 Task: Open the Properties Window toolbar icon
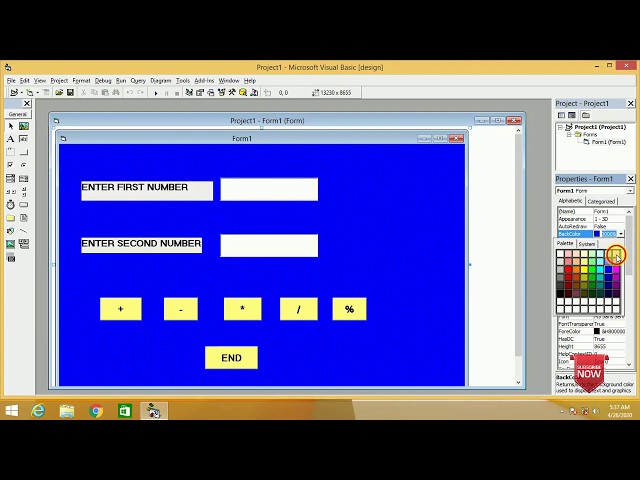point(200,93)
